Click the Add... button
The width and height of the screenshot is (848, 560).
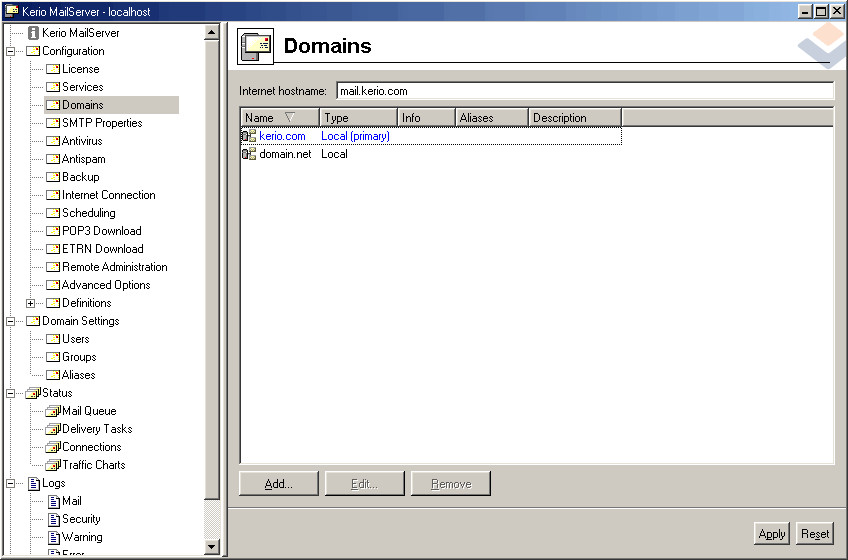tap(279, 483)
